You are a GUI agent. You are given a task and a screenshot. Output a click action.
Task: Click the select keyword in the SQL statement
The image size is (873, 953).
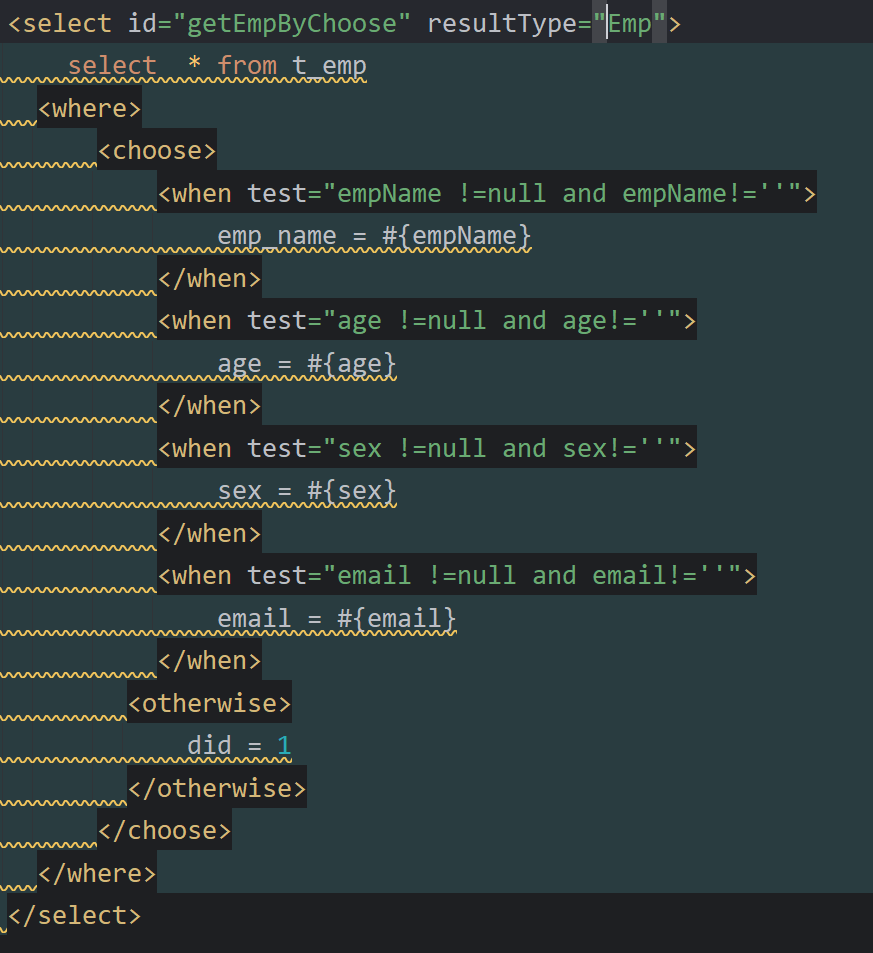pos(112,66)
